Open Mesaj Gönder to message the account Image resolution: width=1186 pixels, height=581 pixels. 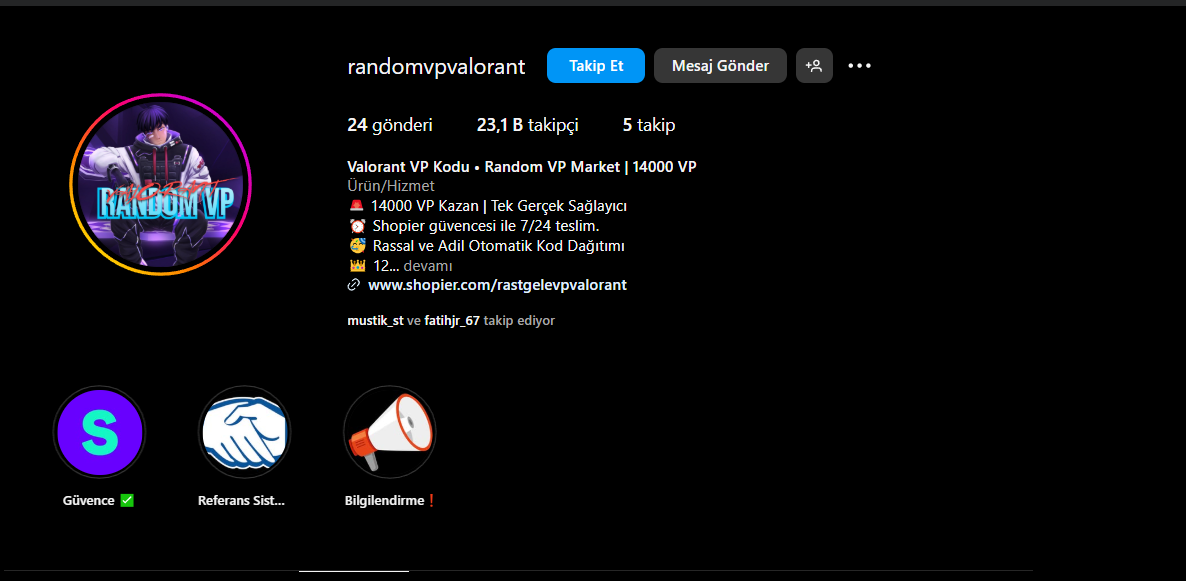pos(720,66)
